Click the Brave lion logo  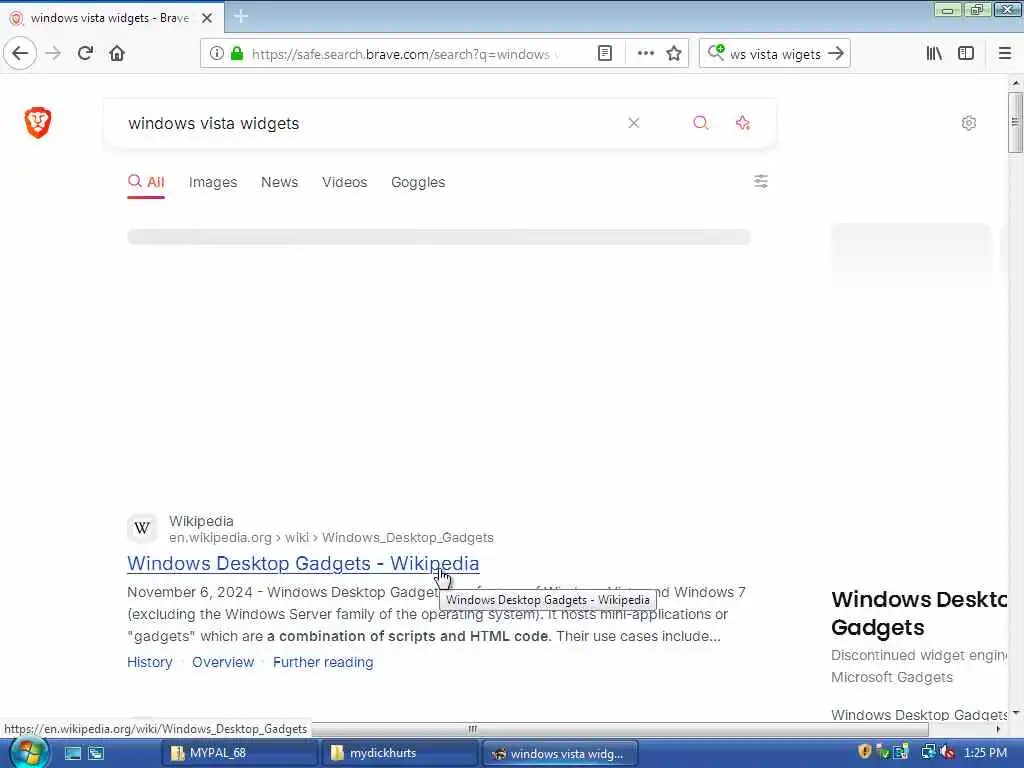(38, 122)
